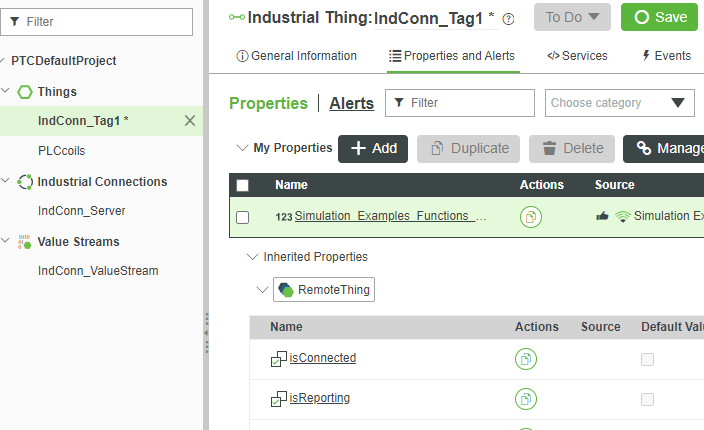
Task: Click the Add property button
Action: tap(373, 148)
